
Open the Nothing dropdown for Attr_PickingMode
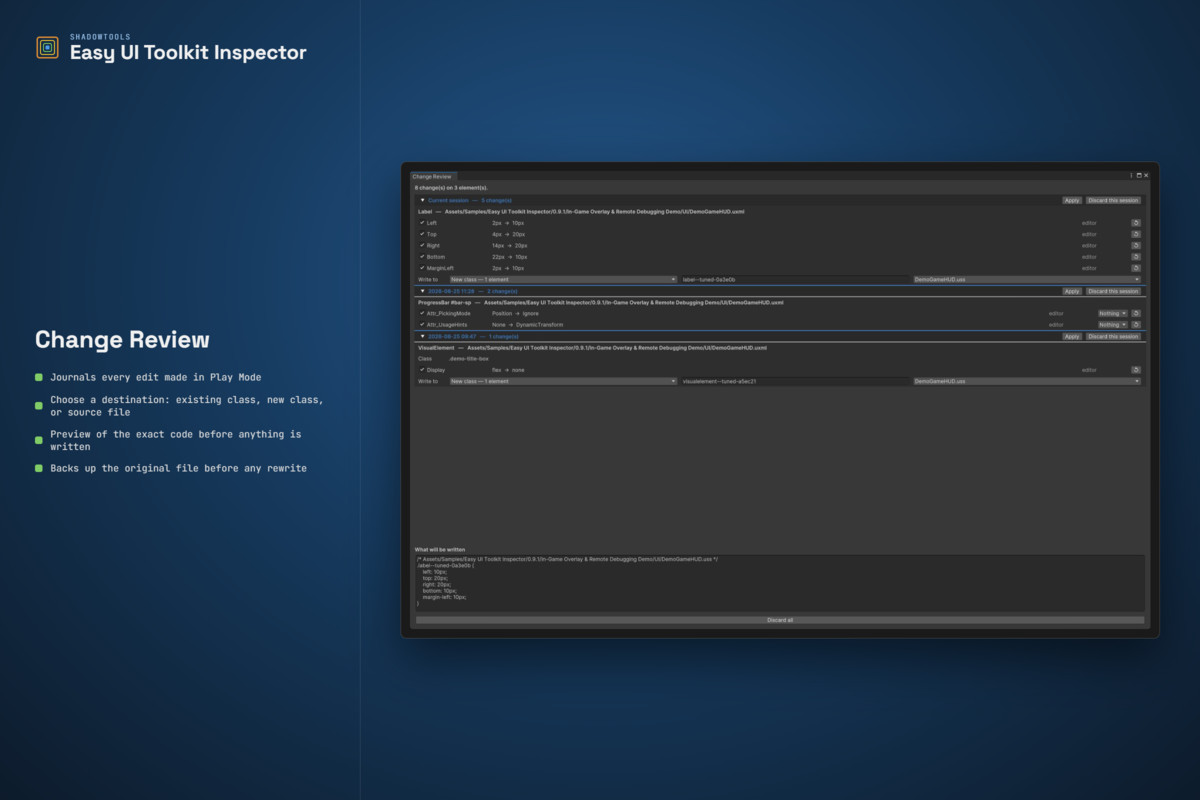coord(1112,313)
